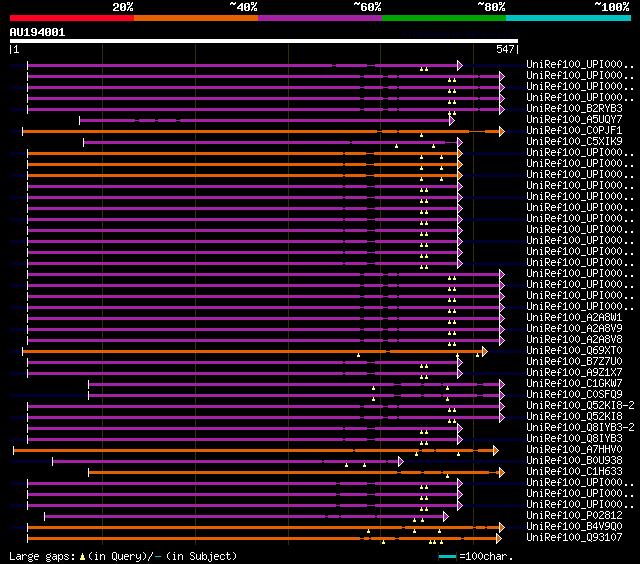Image resolution: width=640 pixels, height=564 pixels.
Task: Click the end arrowhead of the A5UQY7 alignment
Action: click(x=452, y=120)
